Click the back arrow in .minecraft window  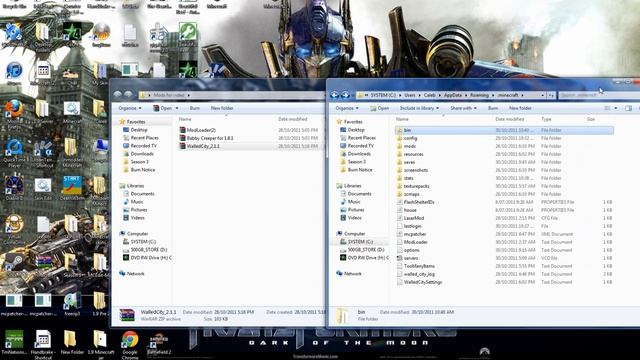334,95
